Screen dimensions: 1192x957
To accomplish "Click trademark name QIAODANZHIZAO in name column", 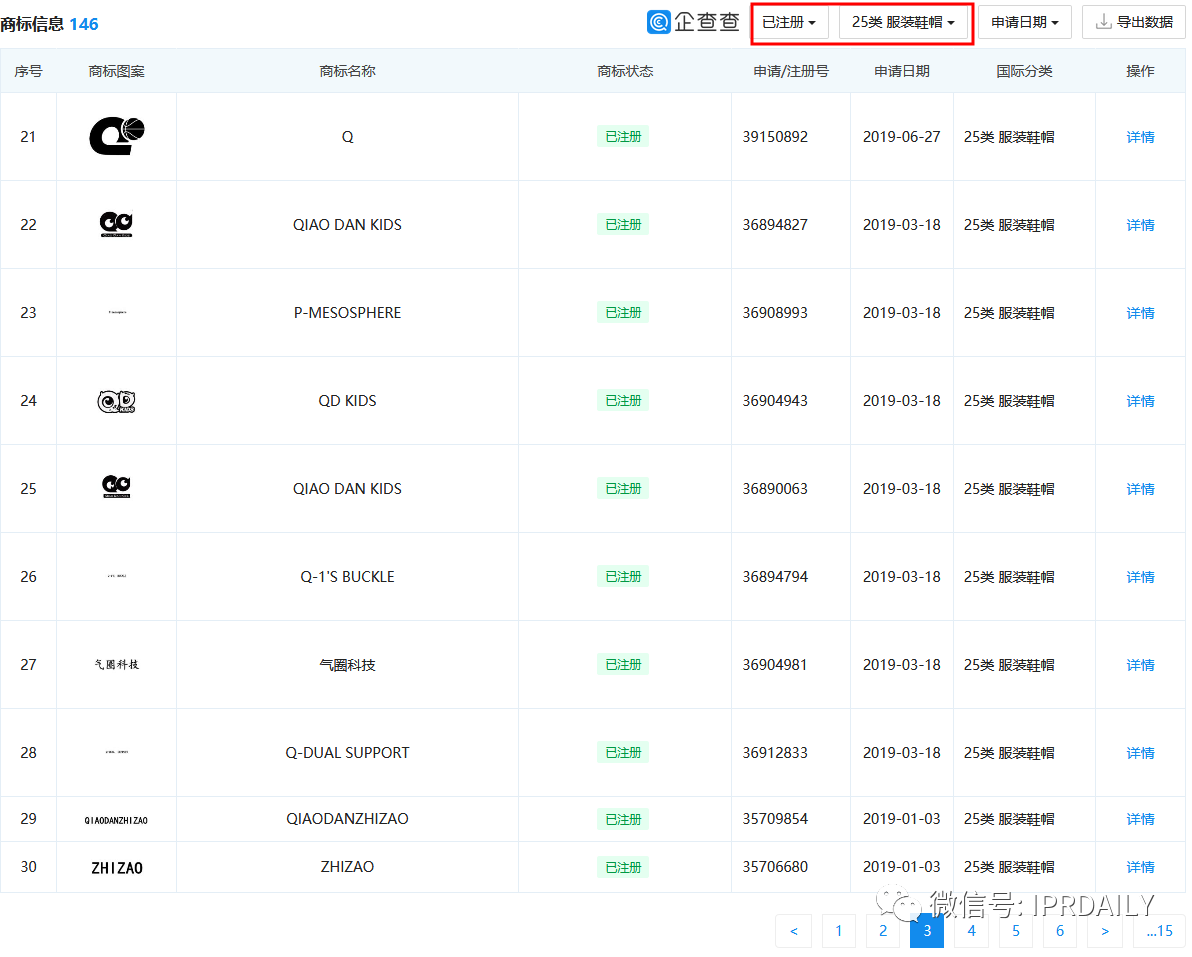I will coord(347,819).
